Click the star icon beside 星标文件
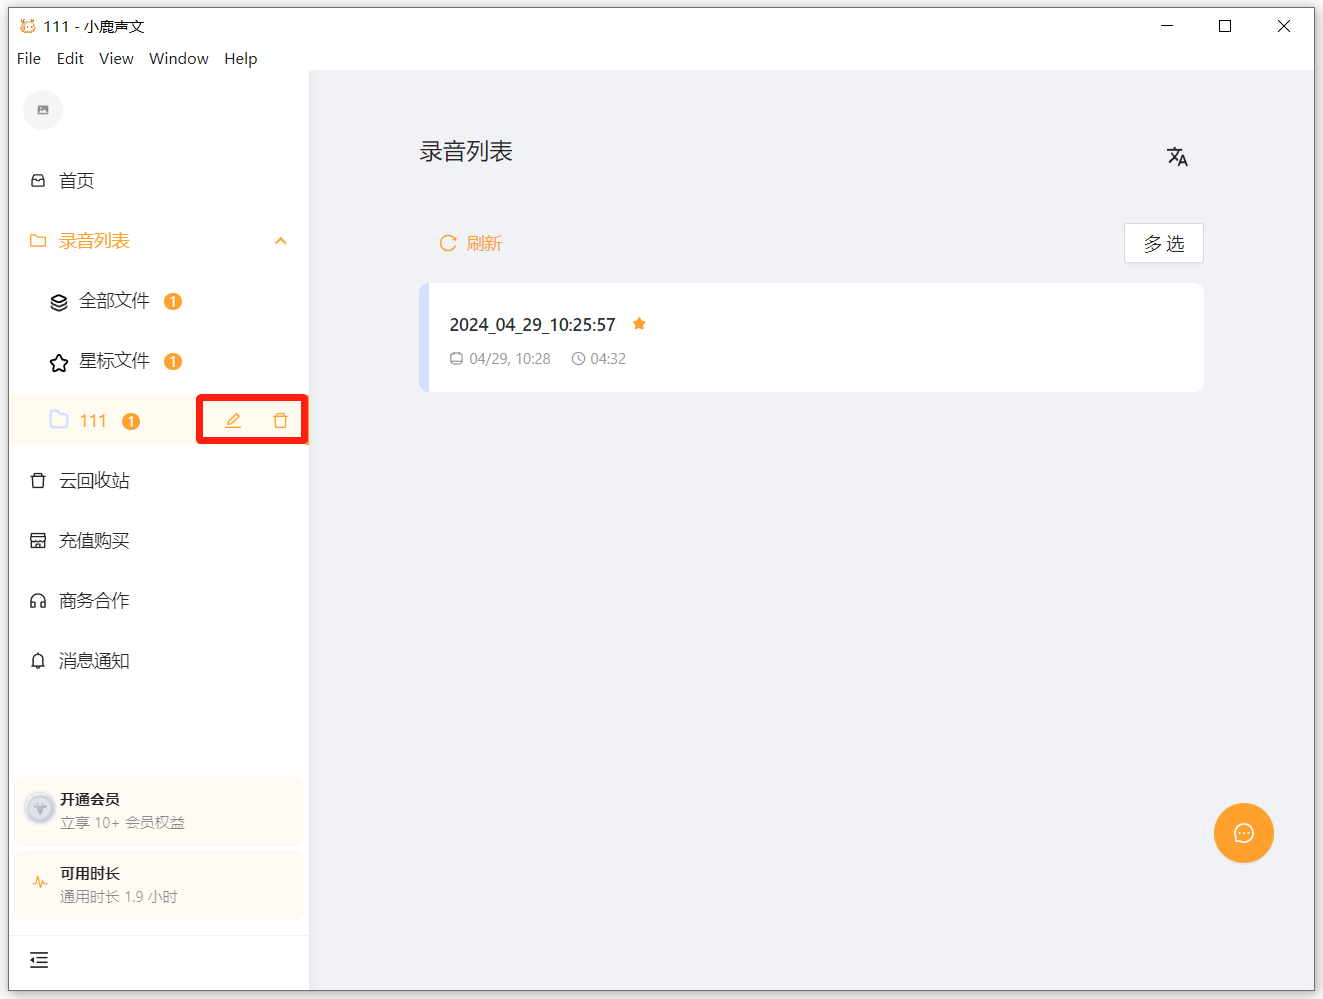This screenshot has height=999, width=1323. 59,362
